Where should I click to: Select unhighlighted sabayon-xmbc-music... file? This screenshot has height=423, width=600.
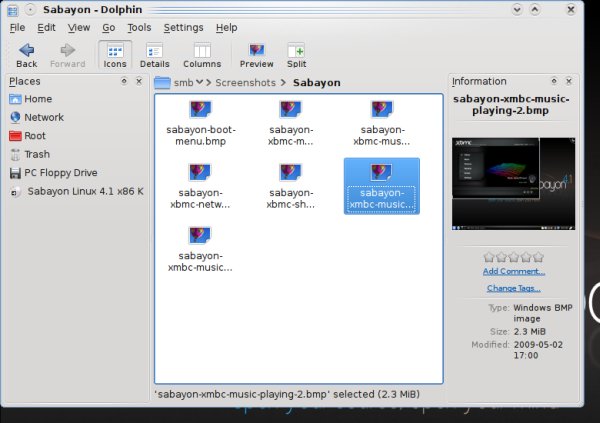[x=200, y=250]
